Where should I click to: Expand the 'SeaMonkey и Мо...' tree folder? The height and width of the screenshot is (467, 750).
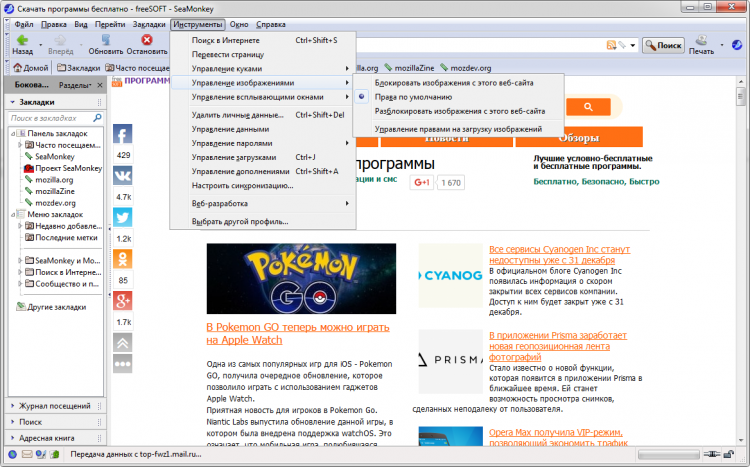[x=20, y=260]
